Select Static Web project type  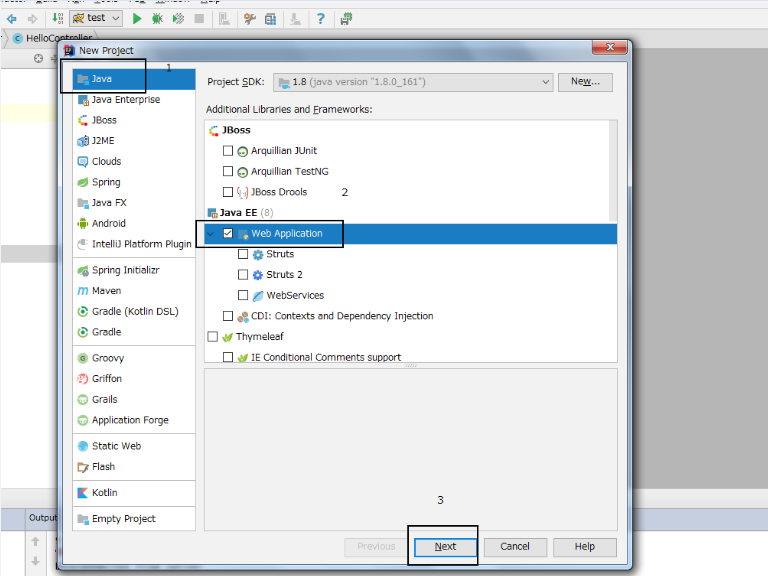134,446
